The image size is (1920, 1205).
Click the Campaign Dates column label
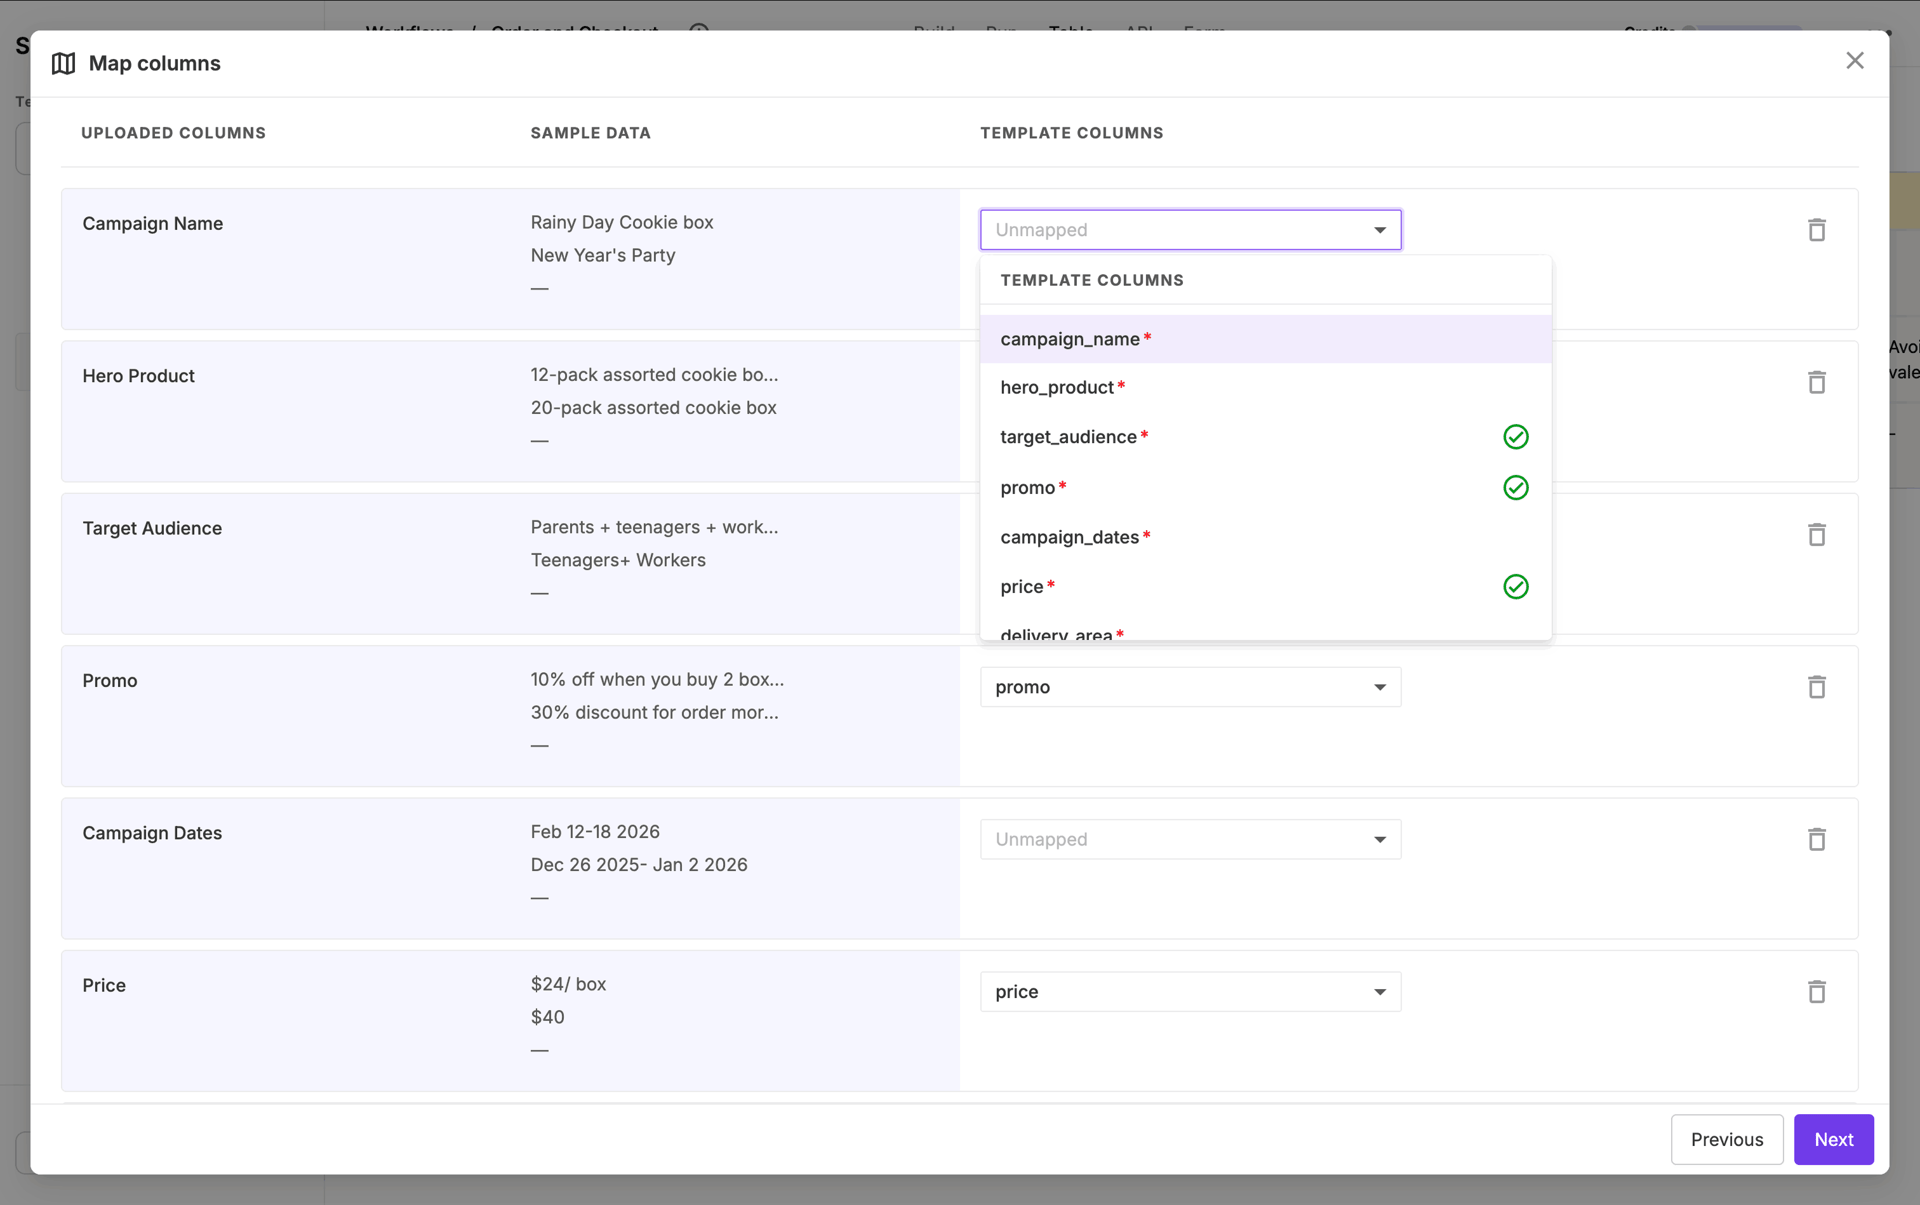[152, 833]
